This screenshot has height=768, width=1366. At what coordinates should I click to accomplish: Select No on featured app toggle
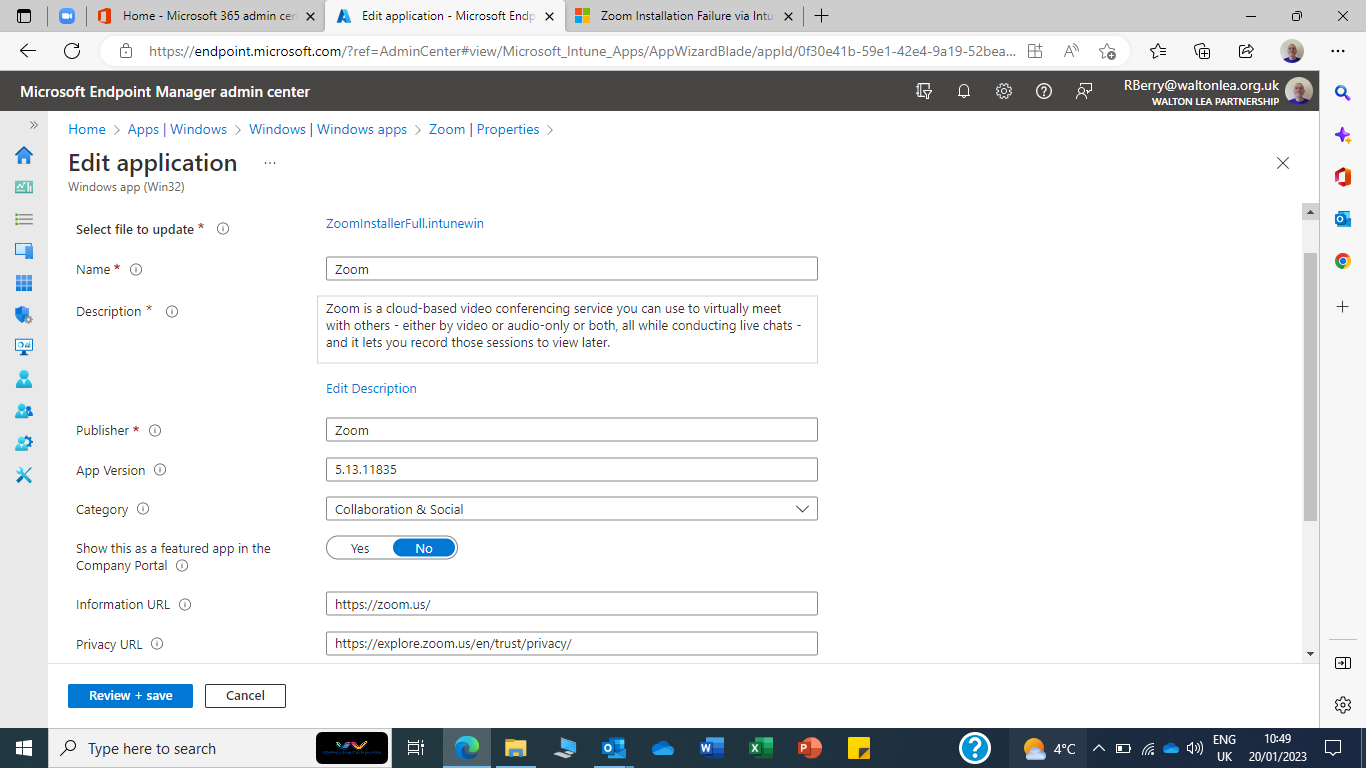click(x=424, y=548)
